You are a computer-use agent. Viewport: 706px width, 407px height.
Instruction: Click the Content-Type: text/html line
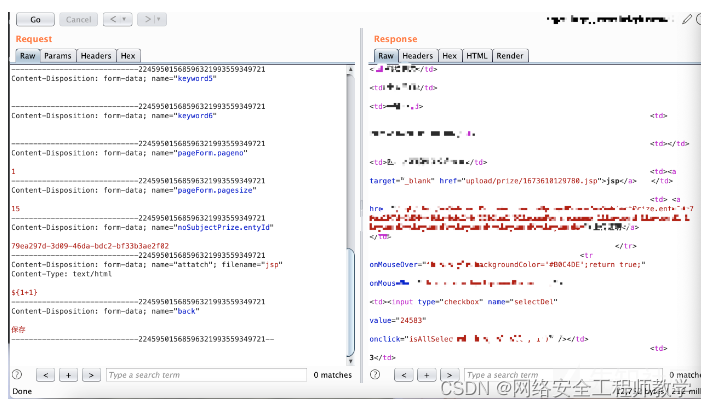point(61,274)
